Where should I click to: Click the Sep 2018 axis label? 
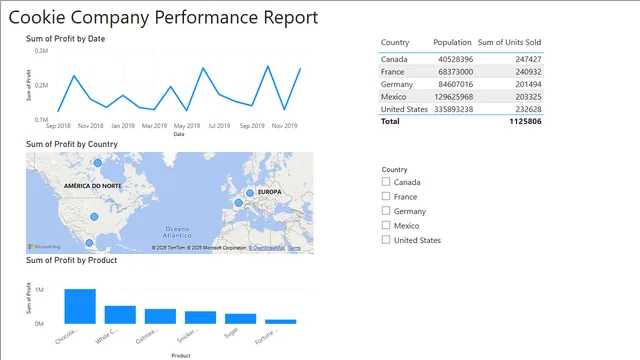(58, 126)
